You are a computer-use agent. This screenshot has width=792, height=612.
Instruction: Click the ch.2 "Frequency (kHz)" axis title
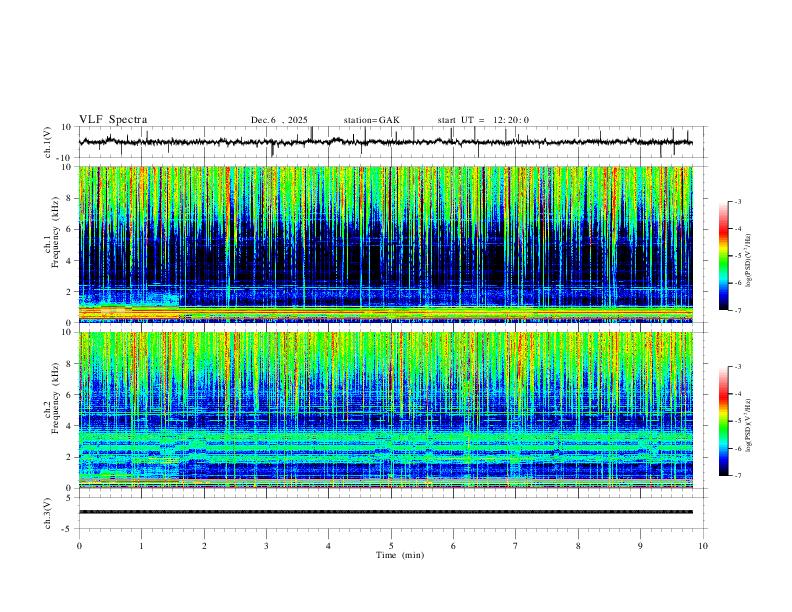click(x=56, y=398)
